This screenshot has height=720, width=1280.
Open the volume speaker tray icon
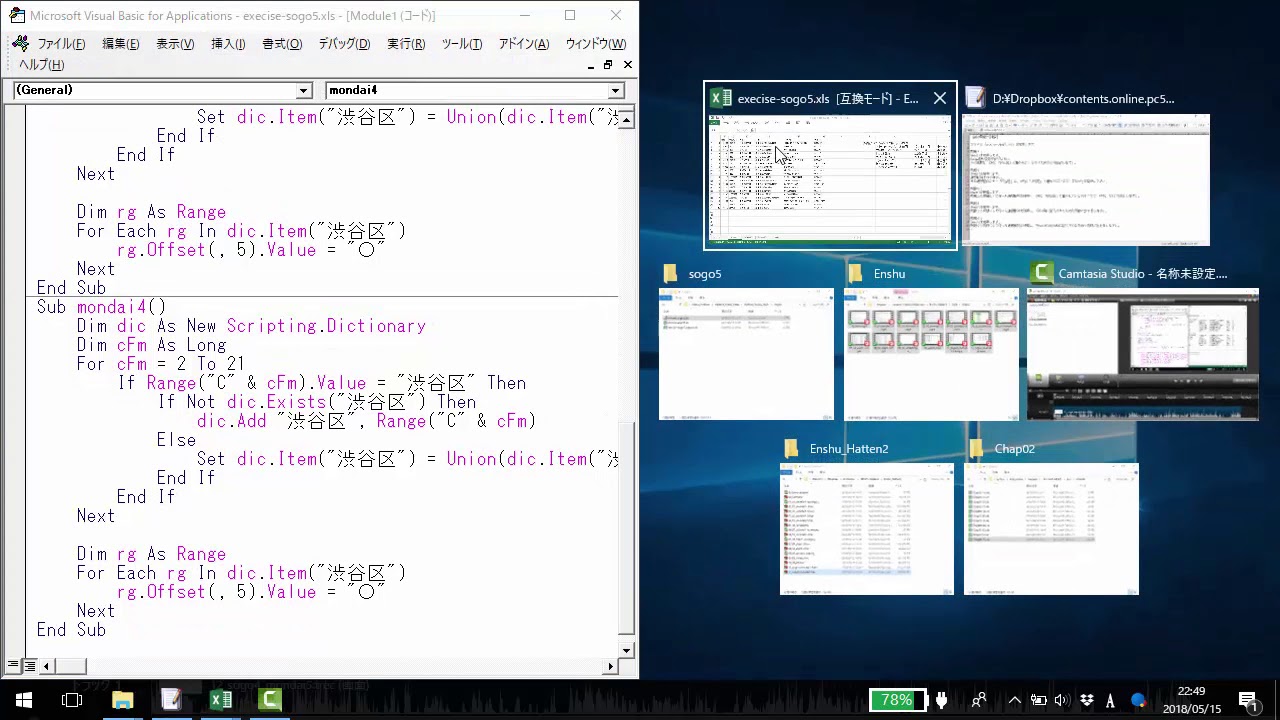[1062, 700]
